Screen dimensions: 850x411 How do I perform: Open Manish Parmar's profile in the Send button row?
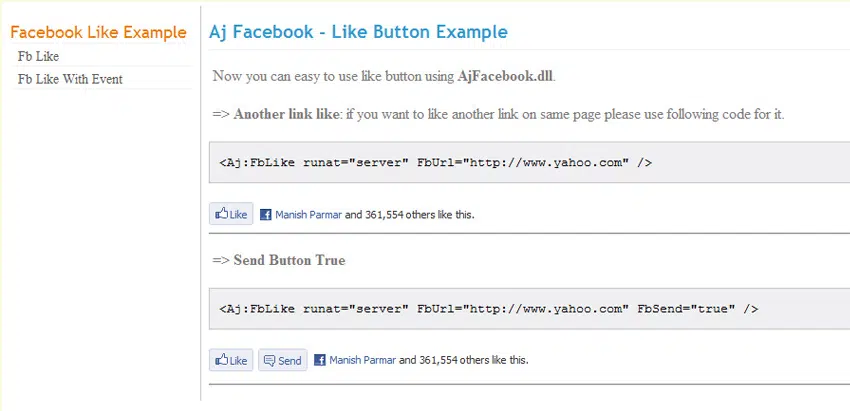pos(362,360)
